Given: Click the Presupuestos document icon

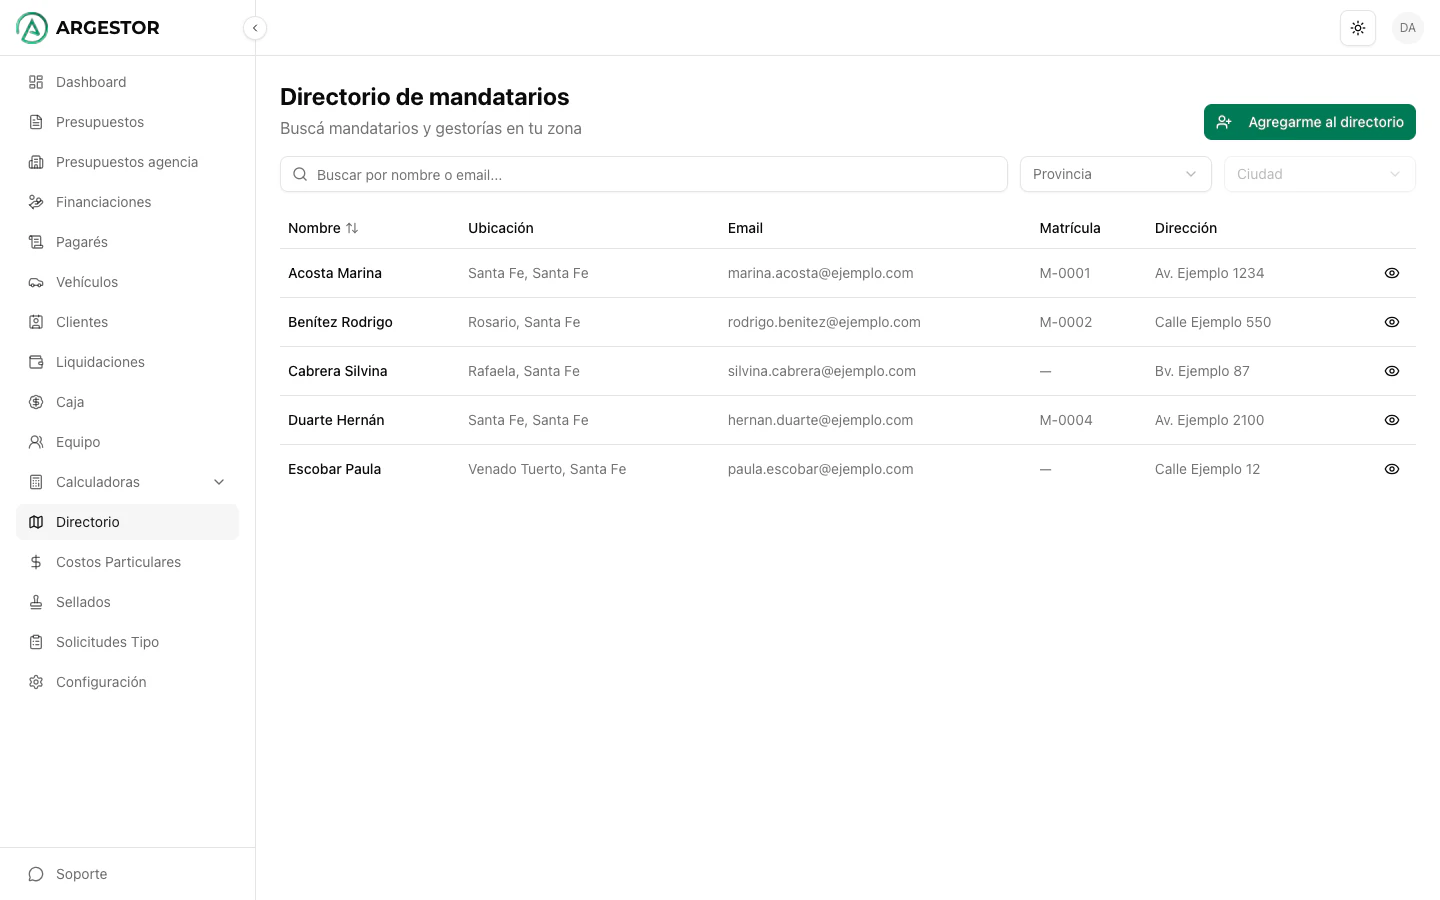Looking at the screenshot, I should coord(36,122).
